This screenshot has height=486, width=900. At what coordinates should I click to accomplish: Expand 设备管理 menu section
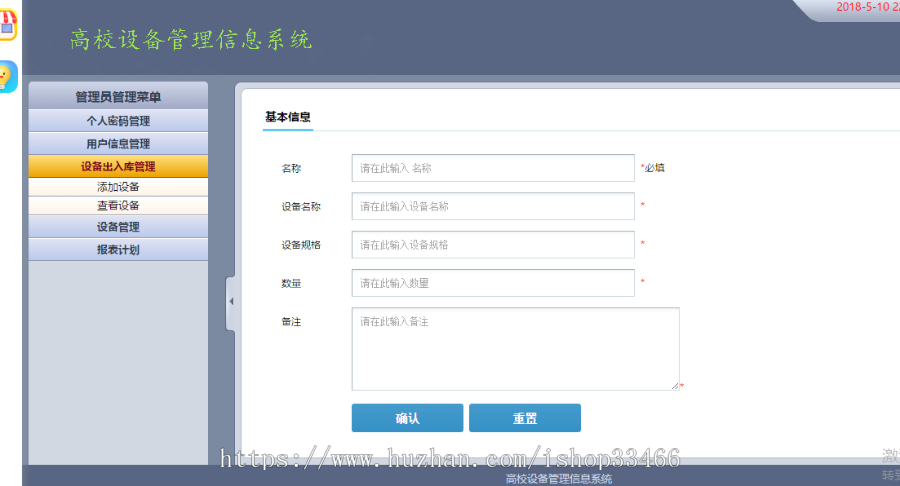[x=118, y=227]
